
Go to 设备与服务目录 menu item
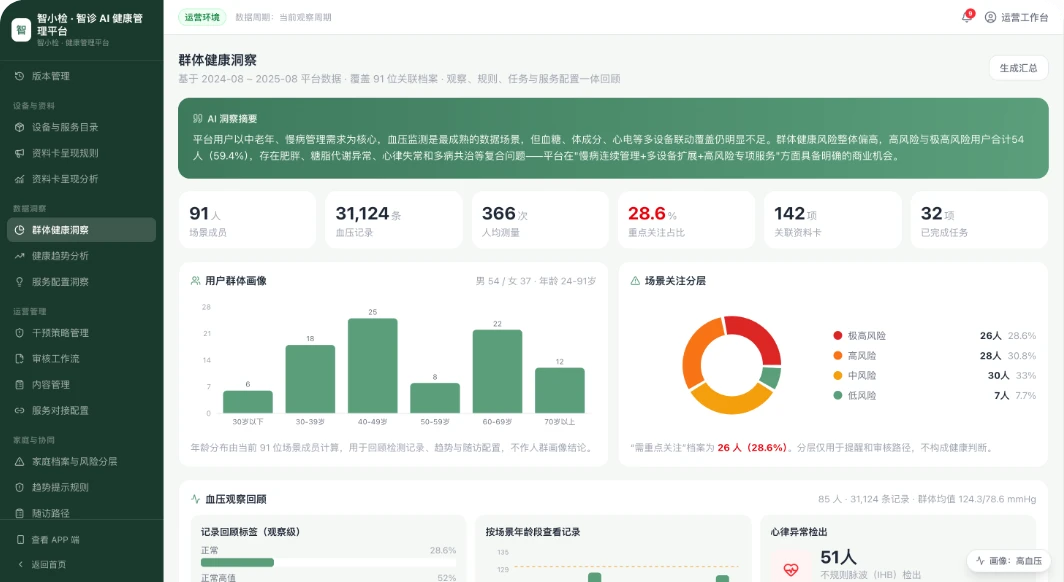click(81, 127)
